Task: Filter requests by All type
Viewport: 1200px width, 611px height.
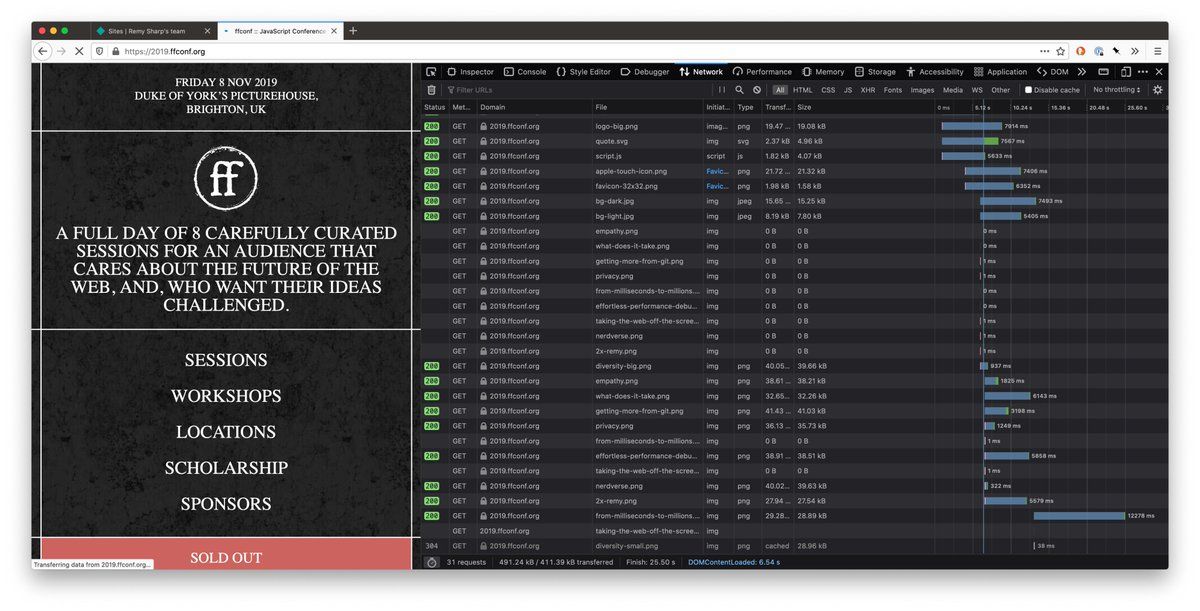Action: pyautogui.click(x=780, y=90)
